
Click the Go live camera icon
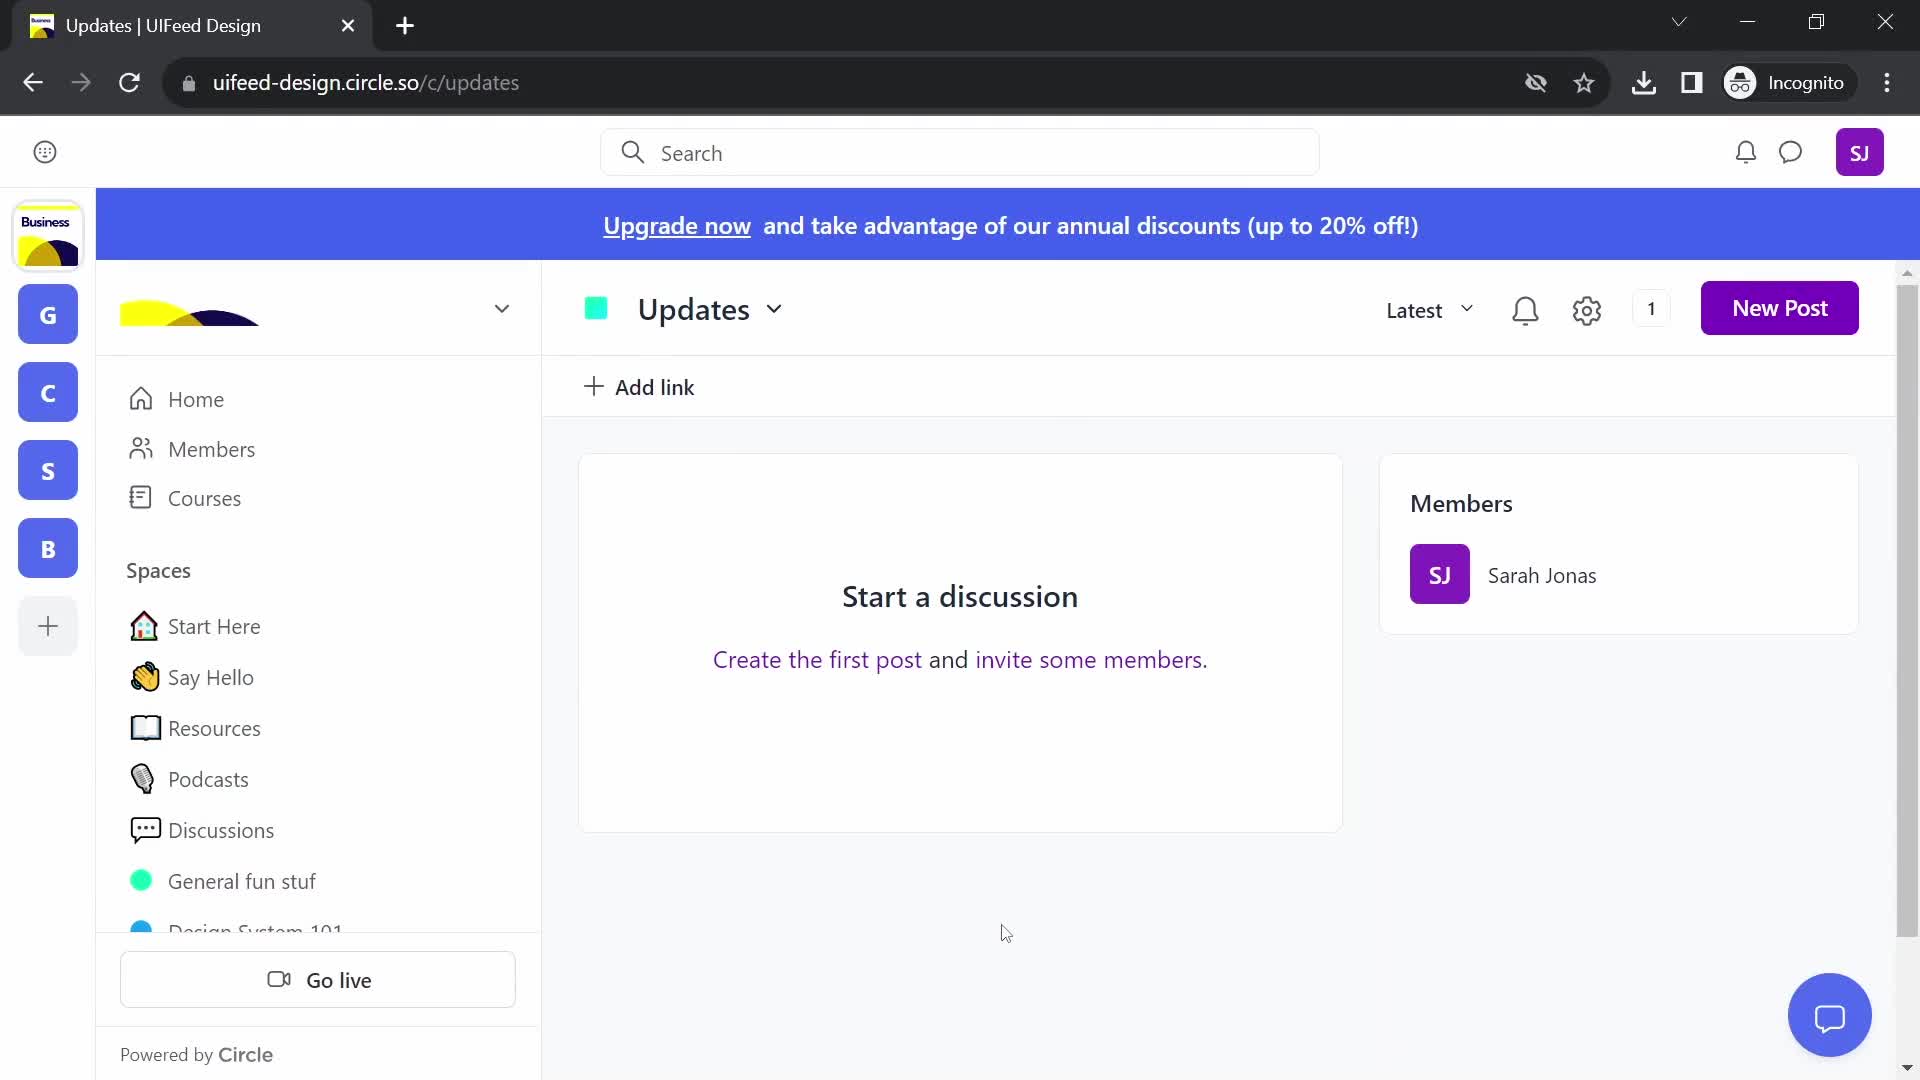(x=280, y=980)
